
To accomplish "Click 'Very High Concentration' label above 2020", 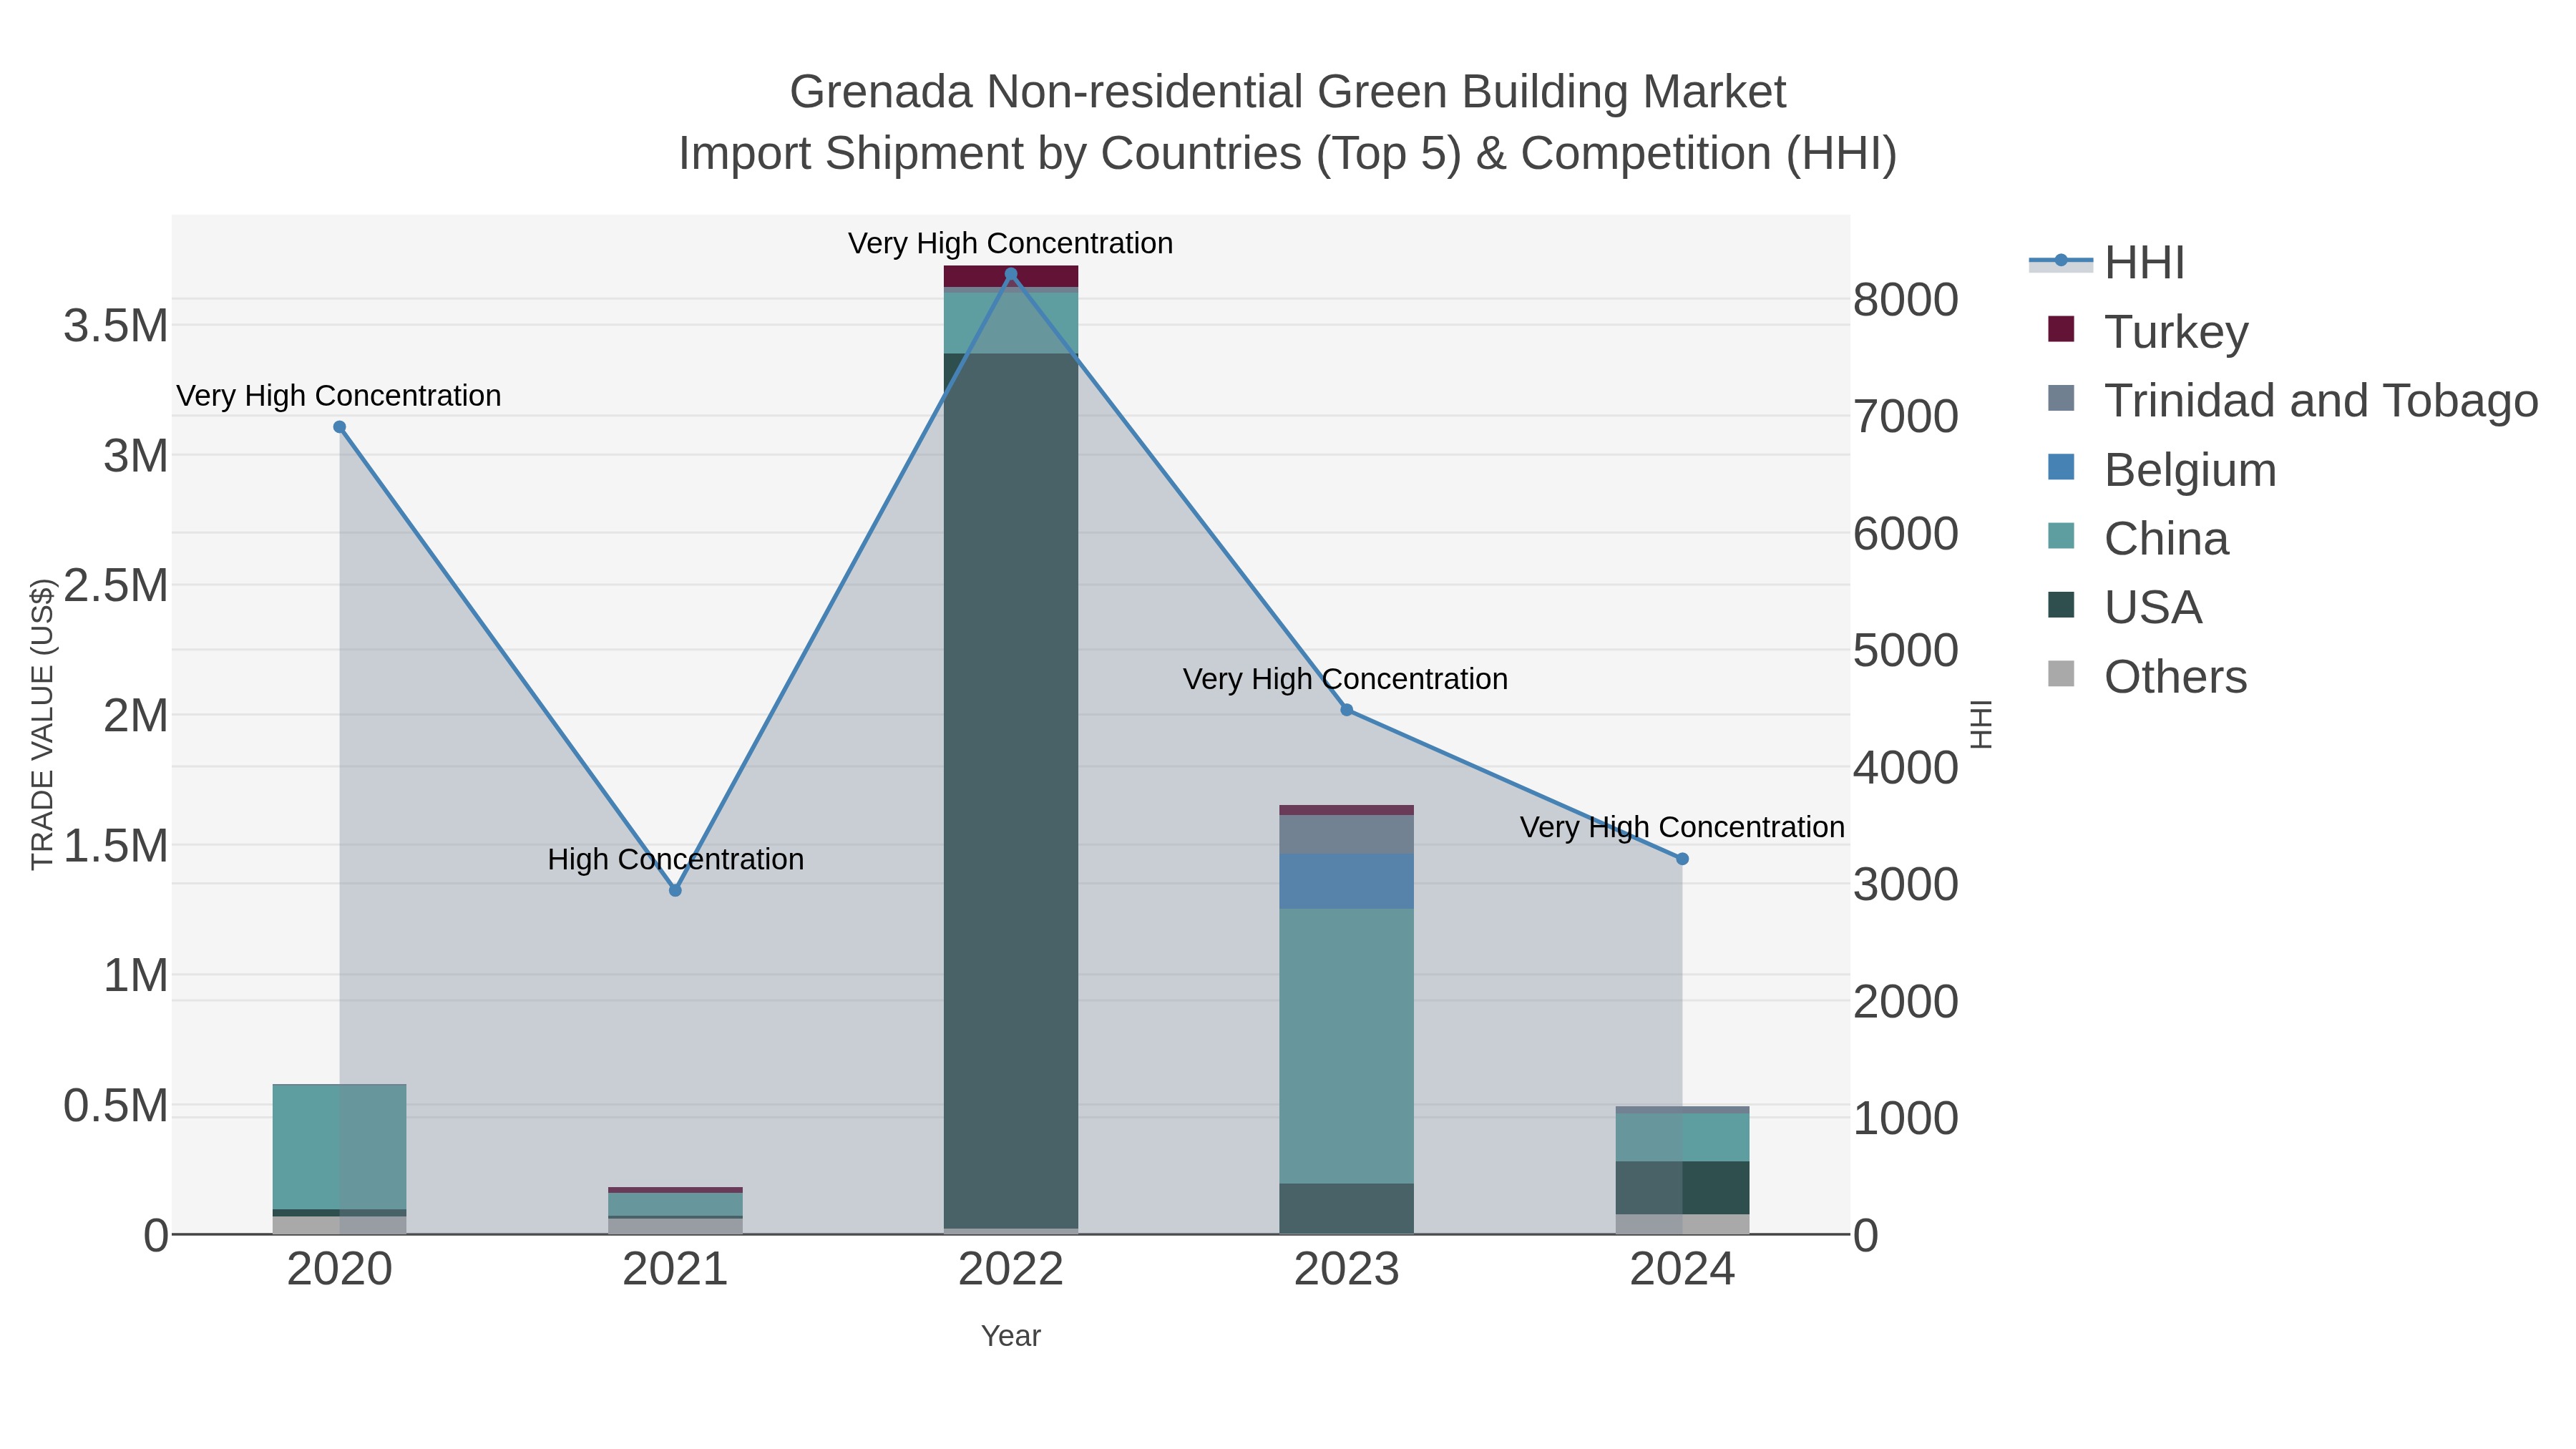I will 339,396.
